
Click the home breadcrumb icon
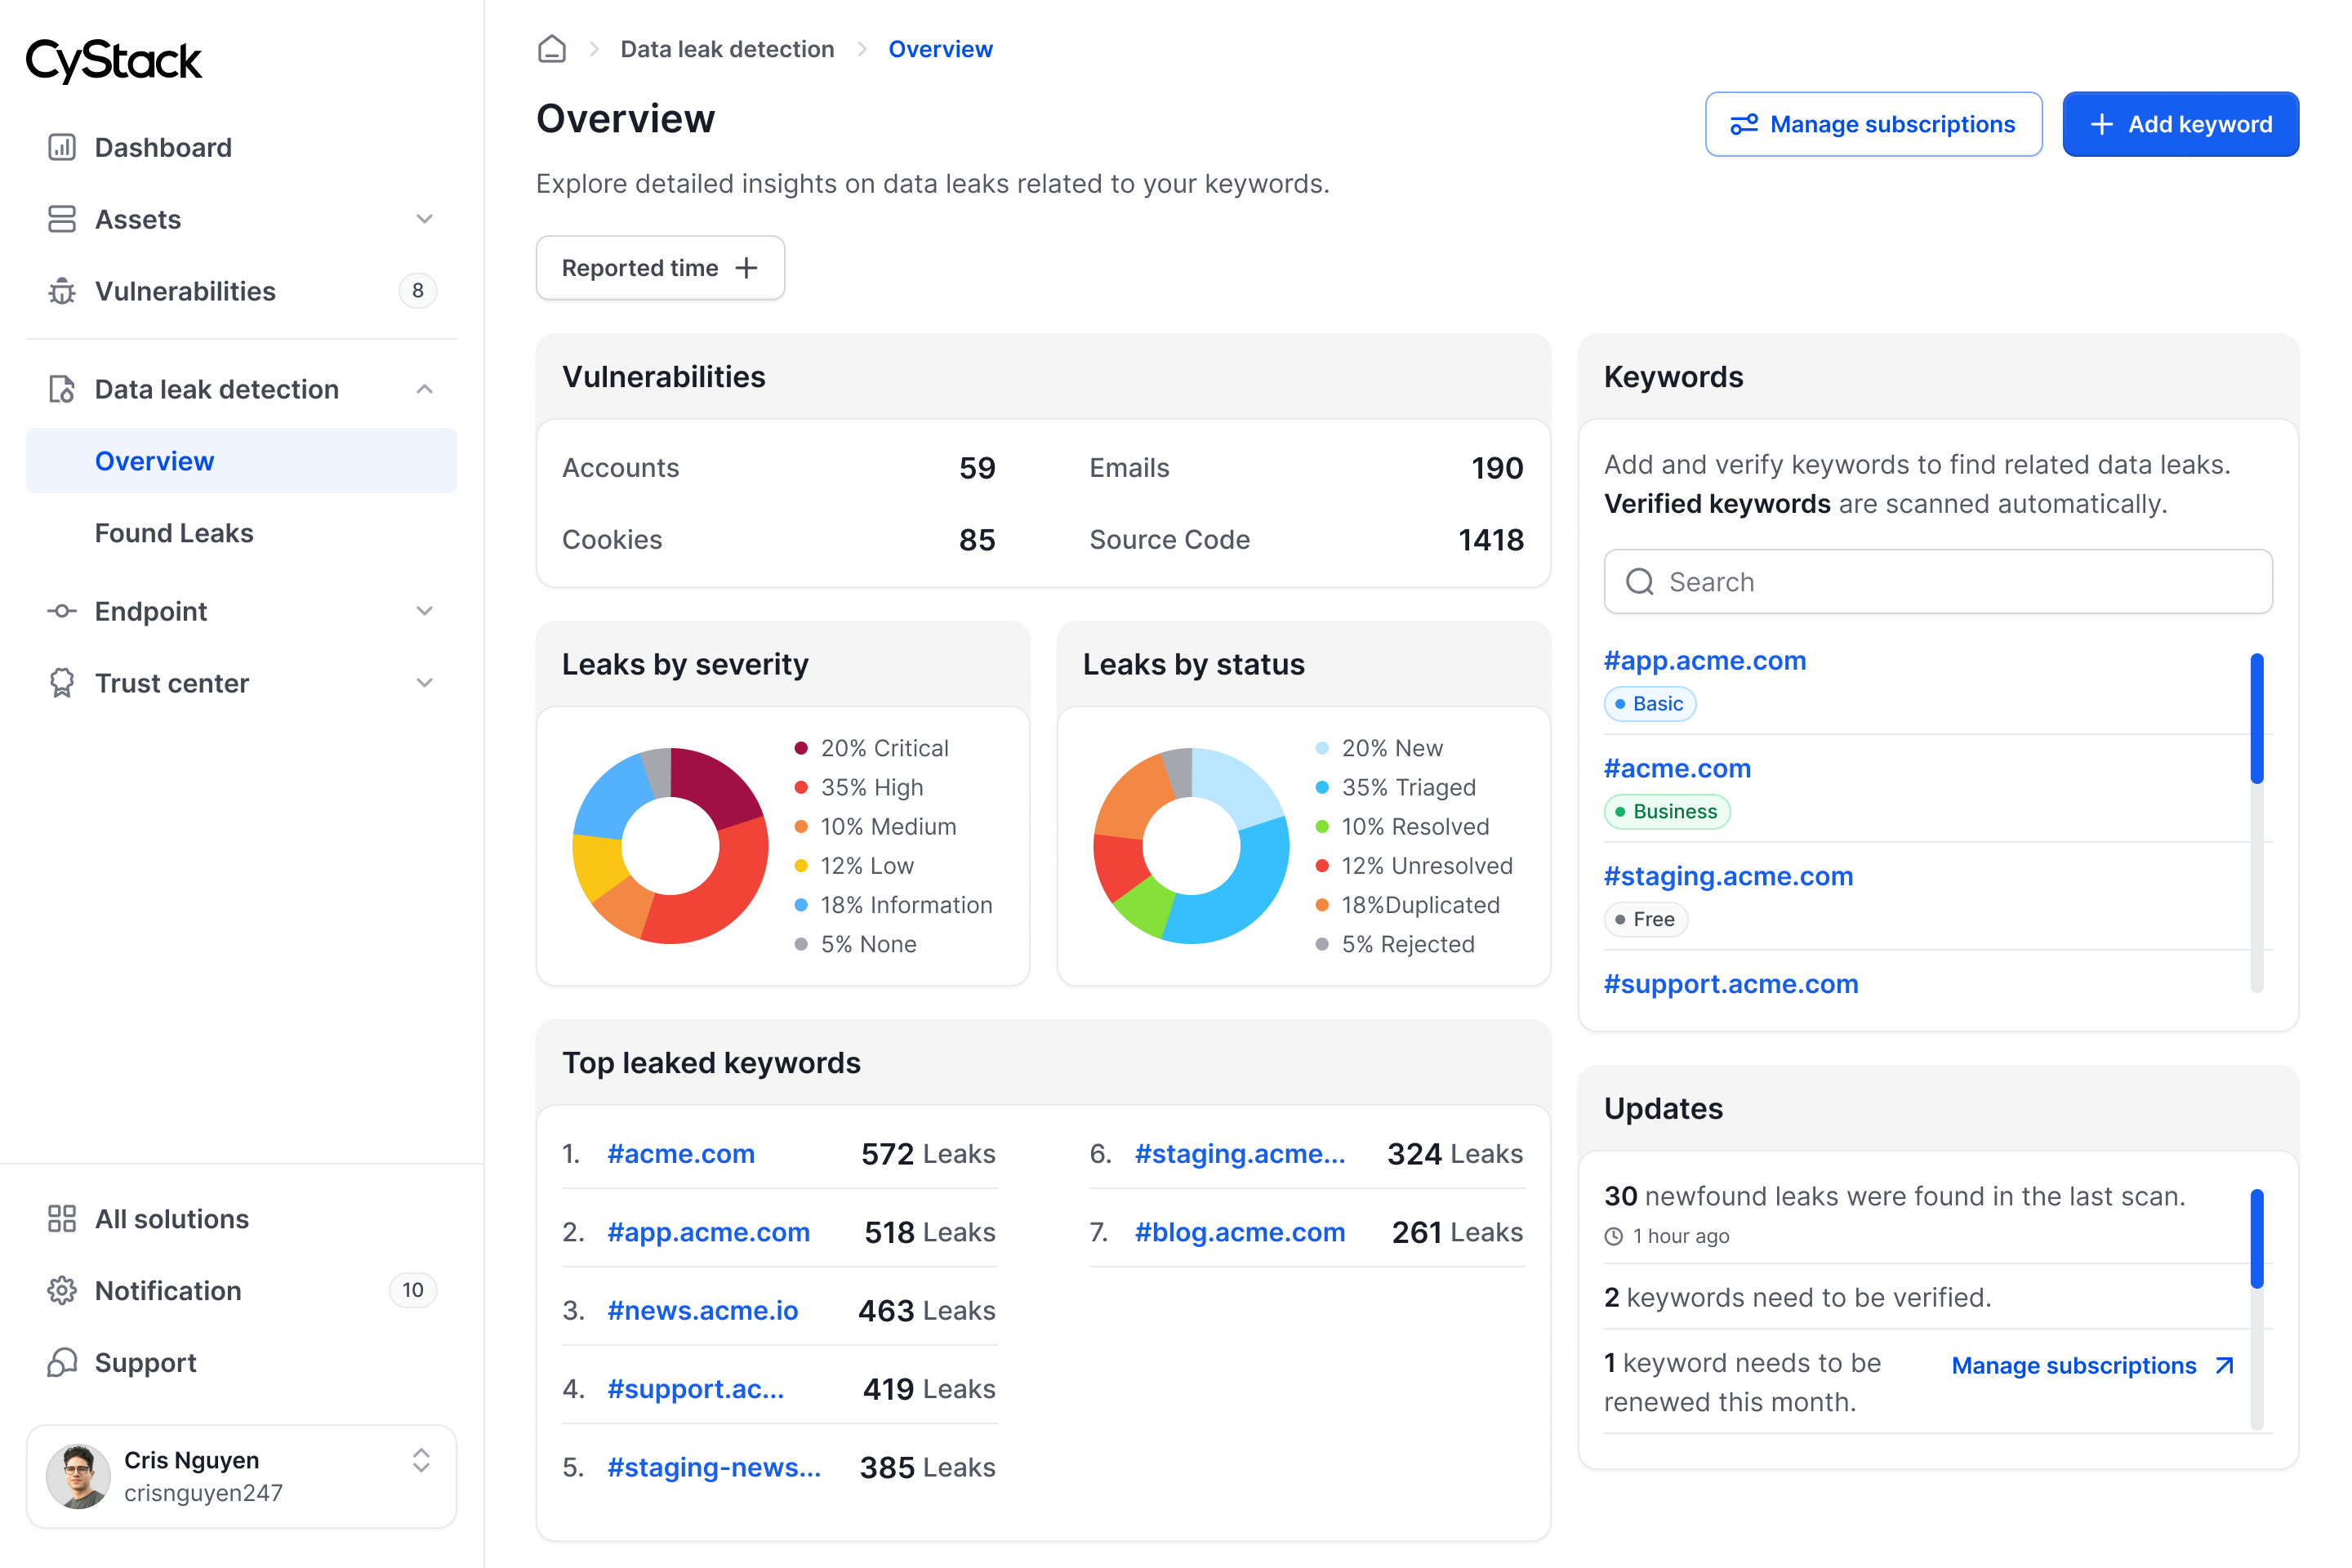click(x=551, y=49)
